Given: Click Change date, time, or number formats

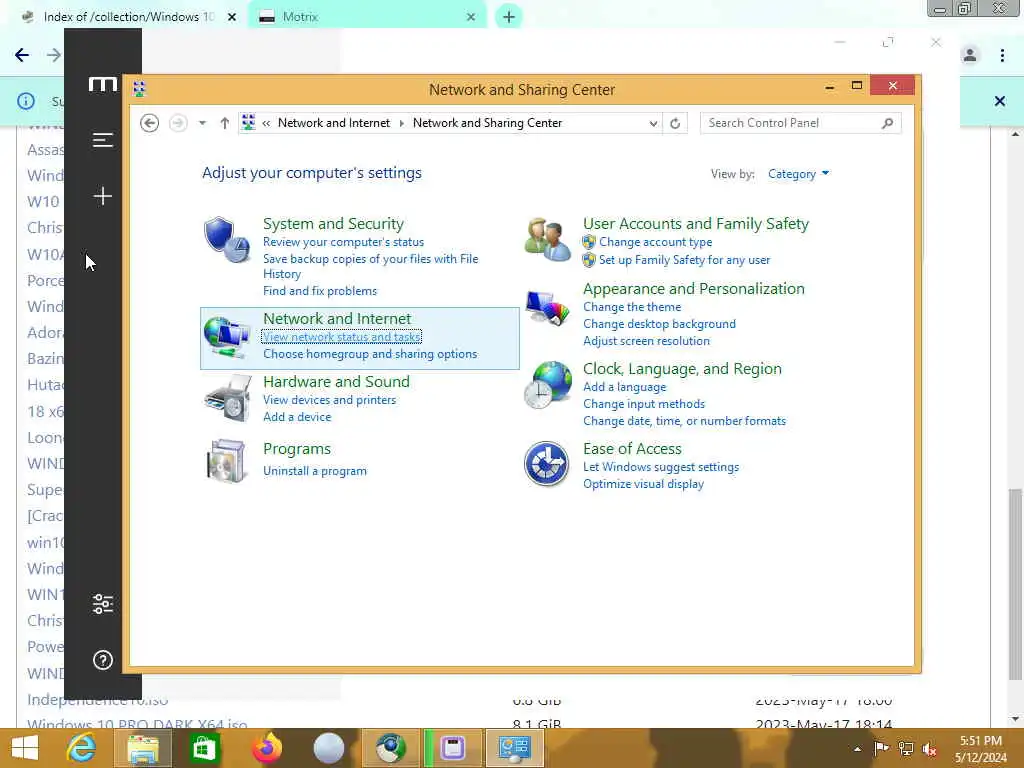Looking at the screenshot, I should coord(684,421).
